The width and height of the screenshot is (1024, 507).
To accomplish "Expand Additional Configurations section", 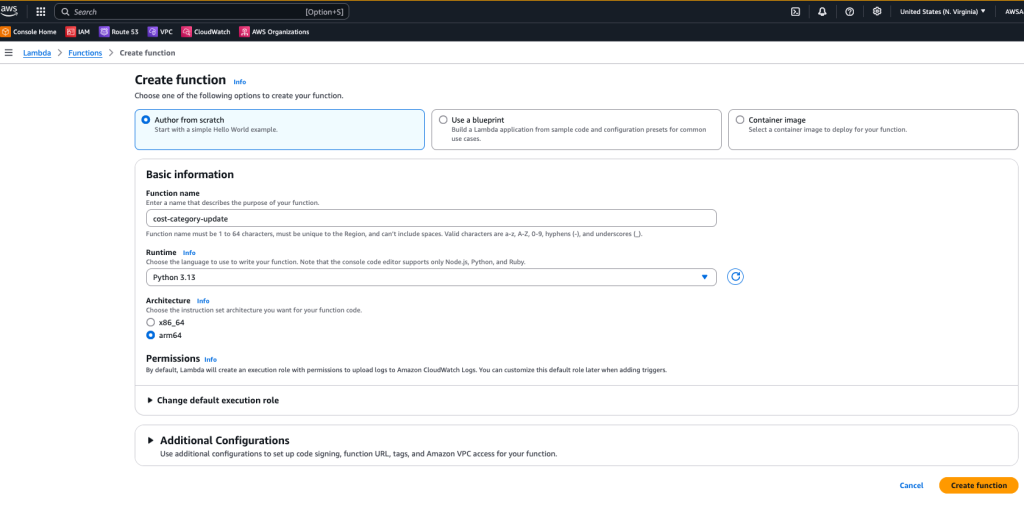I will (219, 440).
